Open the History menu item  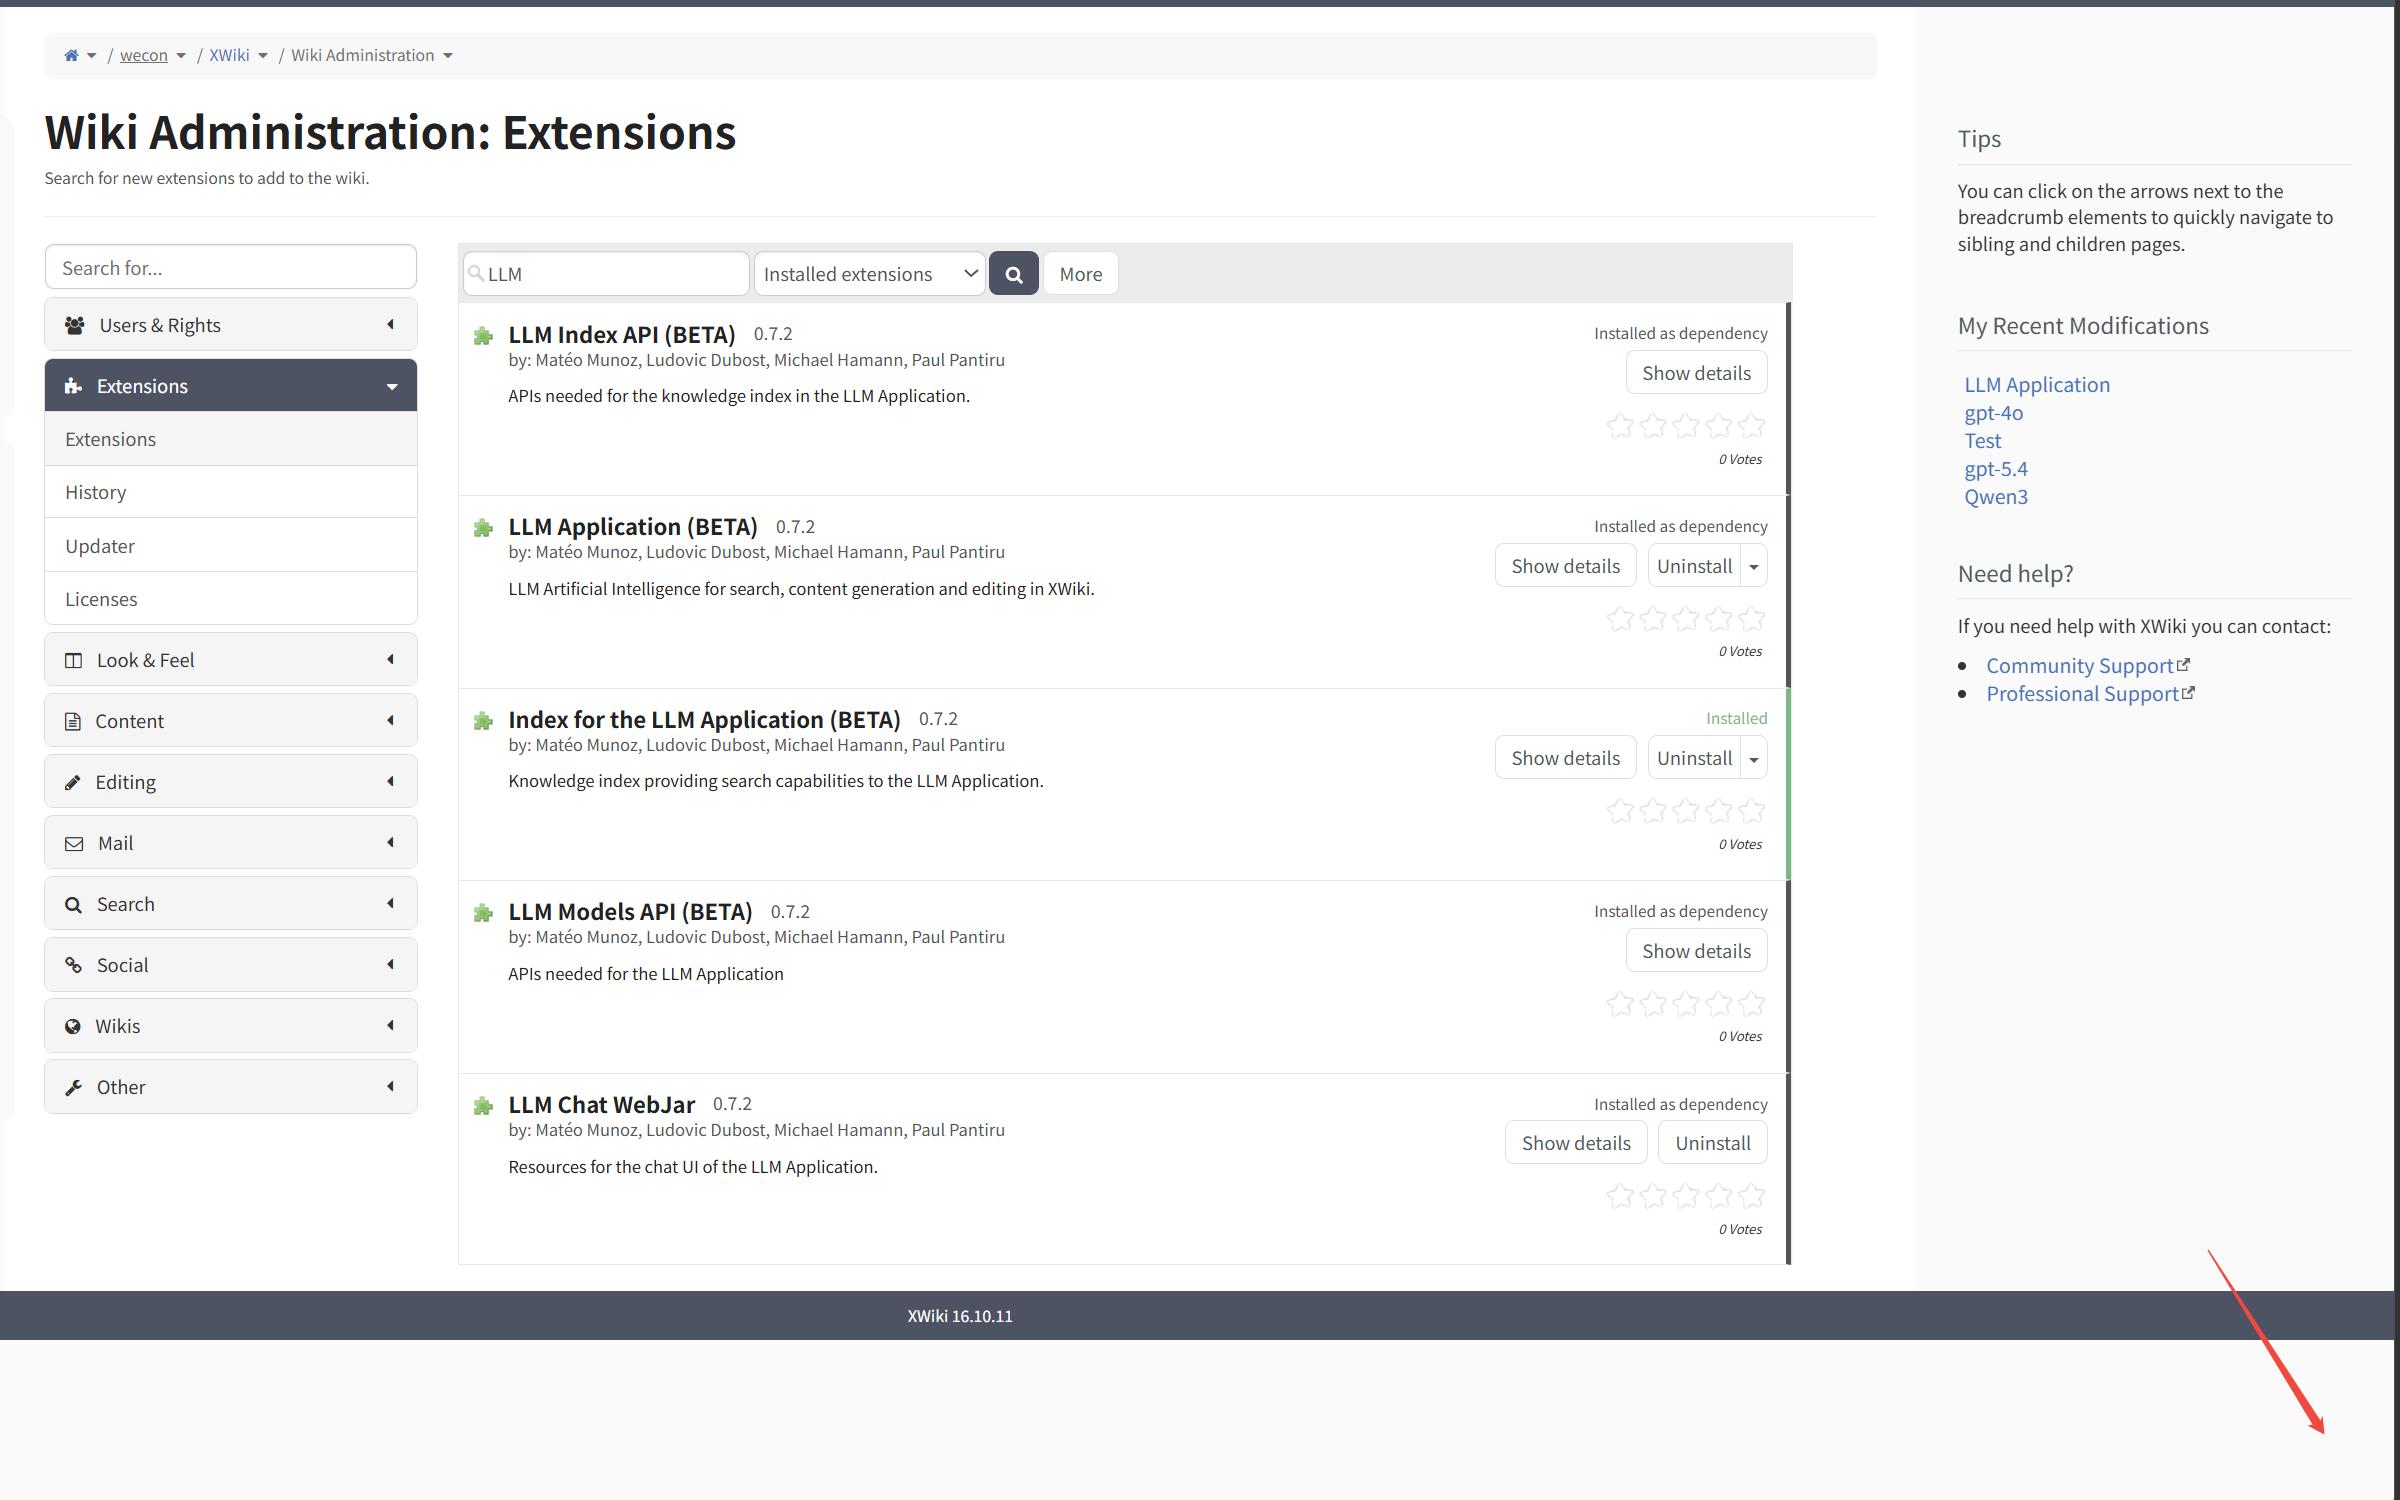click(x=96, y=492)
